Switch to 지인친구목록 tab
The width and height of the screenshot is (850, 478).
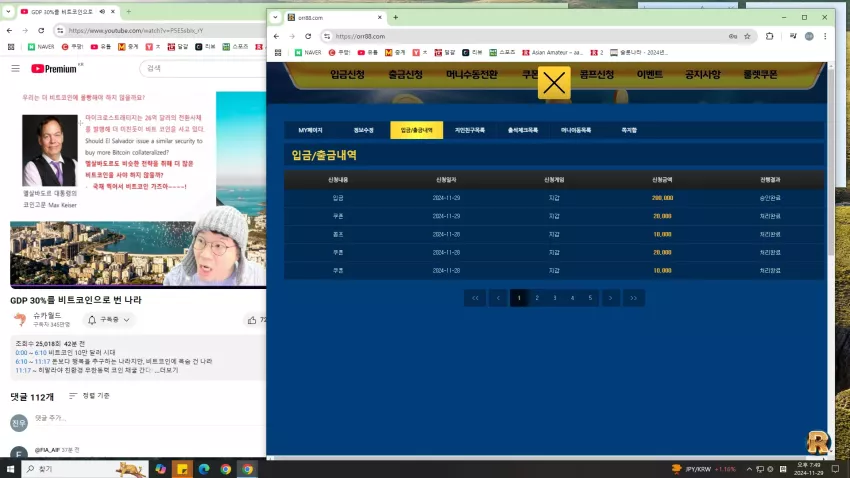point(469,130)
